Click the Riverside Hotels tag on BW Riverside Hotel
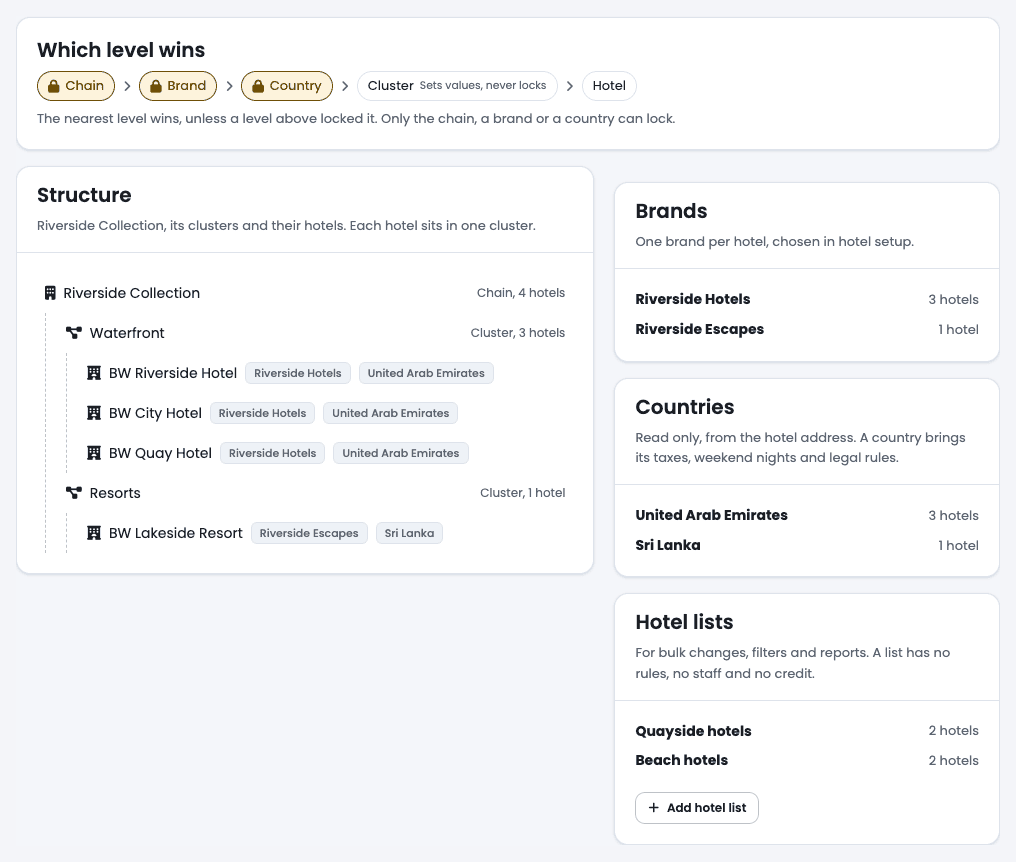1016x862 pixels. click(x=298, y=373)
